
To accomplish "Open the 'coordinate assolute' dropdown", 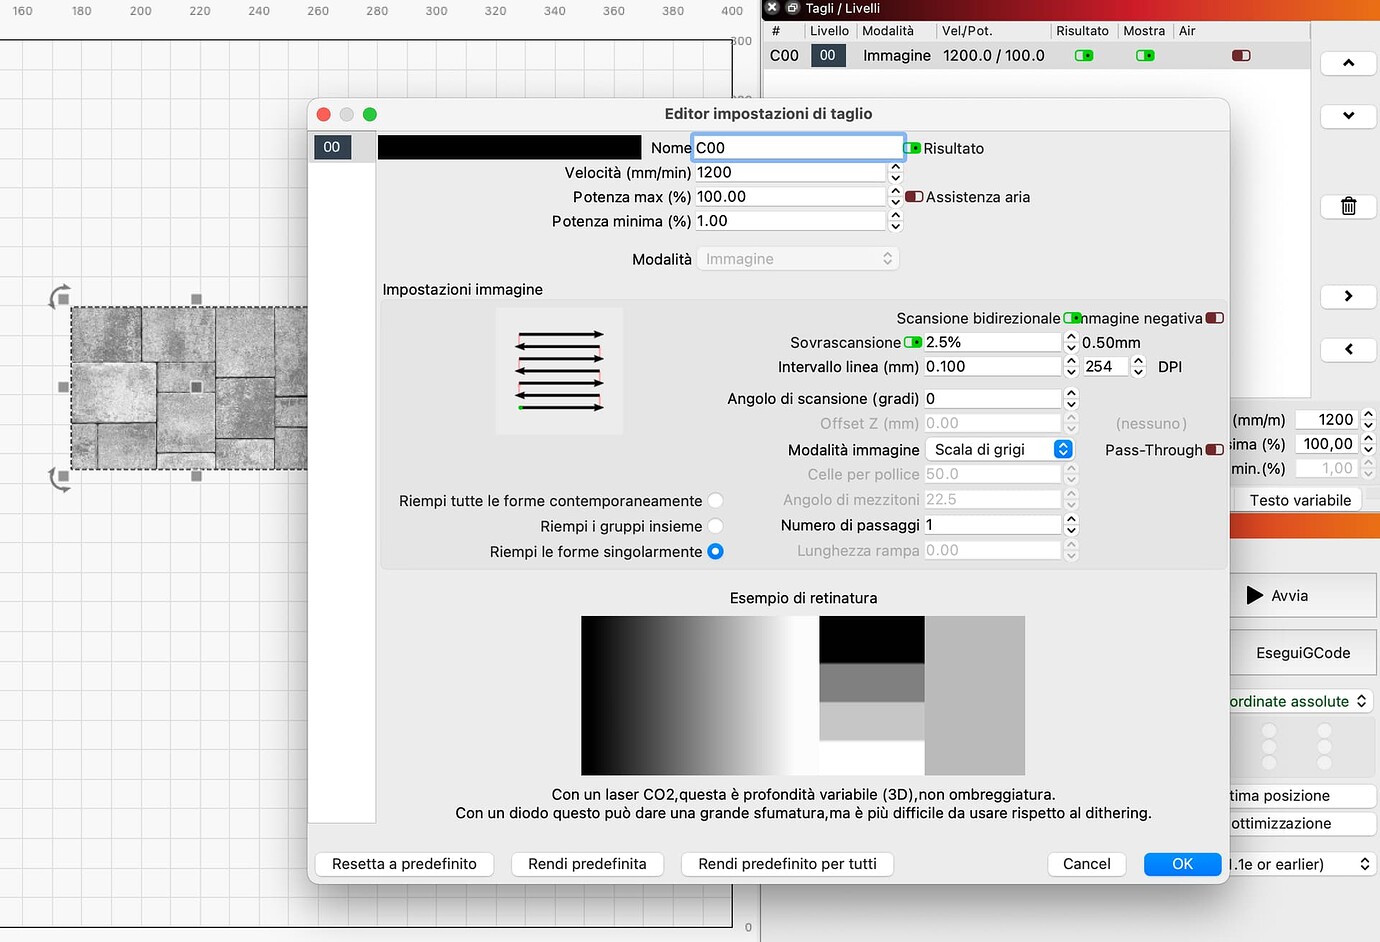I will [x=1300, y=701].
